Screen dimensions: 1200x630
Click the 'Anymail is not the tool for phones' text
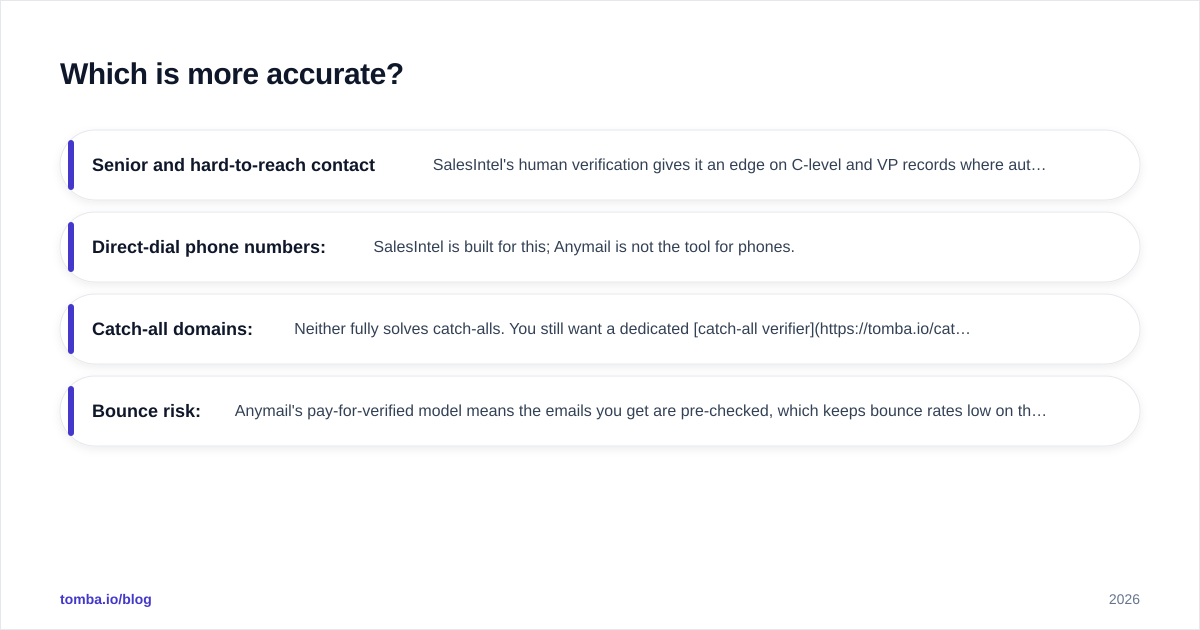click(x=675, y=247)
